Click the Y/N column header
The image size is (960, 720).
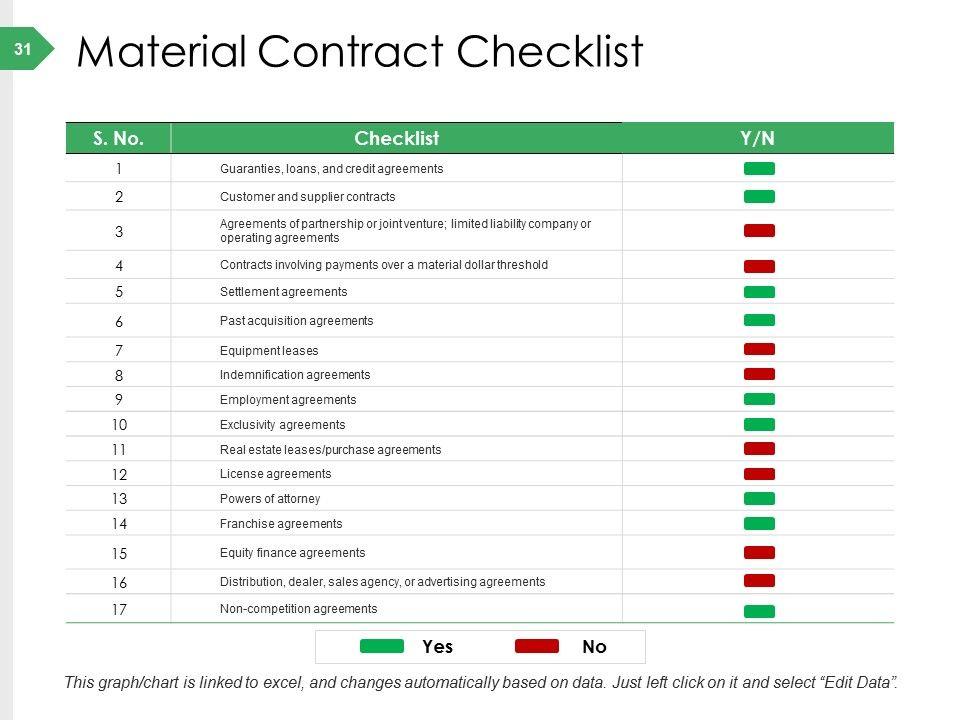tap(757, 138)
